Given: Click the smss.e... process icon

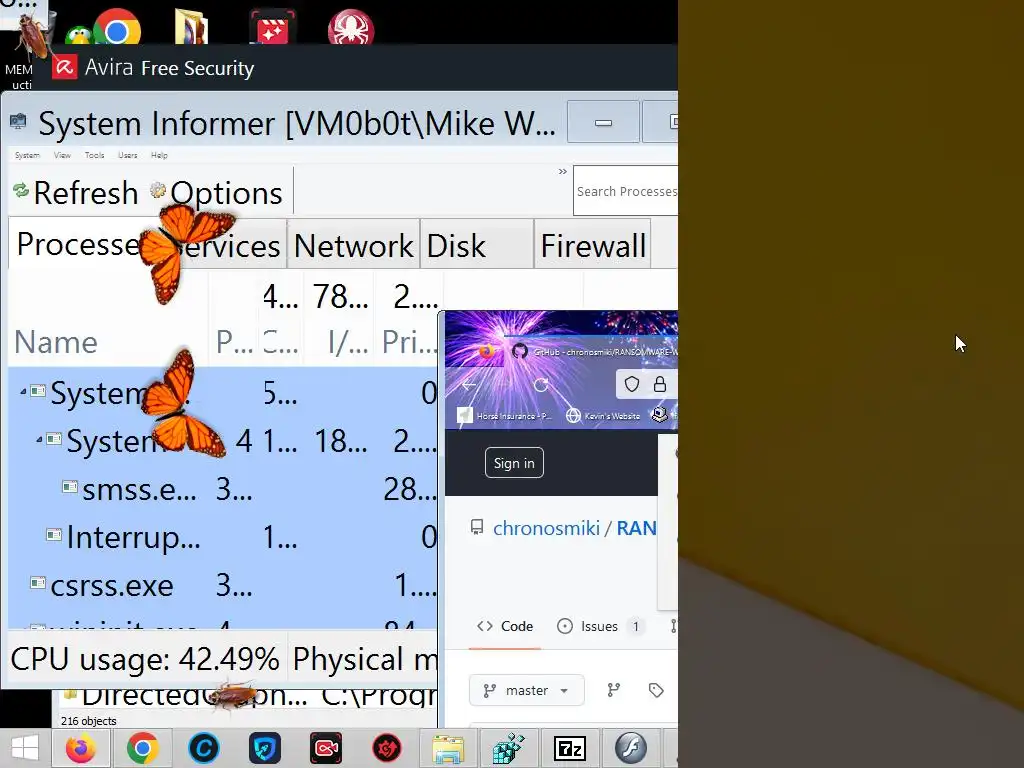Looking at the screenshot, I should pyautogui.click(x=70, y=487).
